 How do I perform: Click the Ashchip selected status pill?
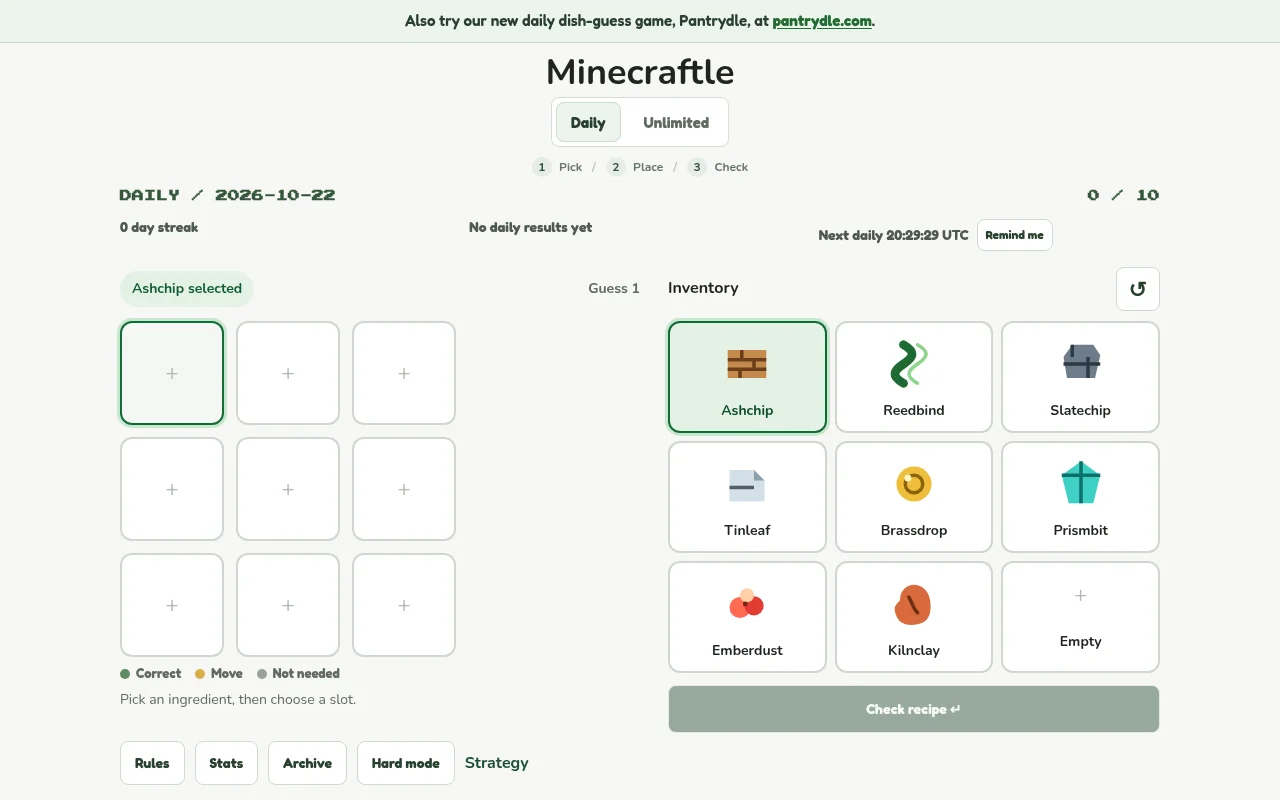click(x=187, y=289)
